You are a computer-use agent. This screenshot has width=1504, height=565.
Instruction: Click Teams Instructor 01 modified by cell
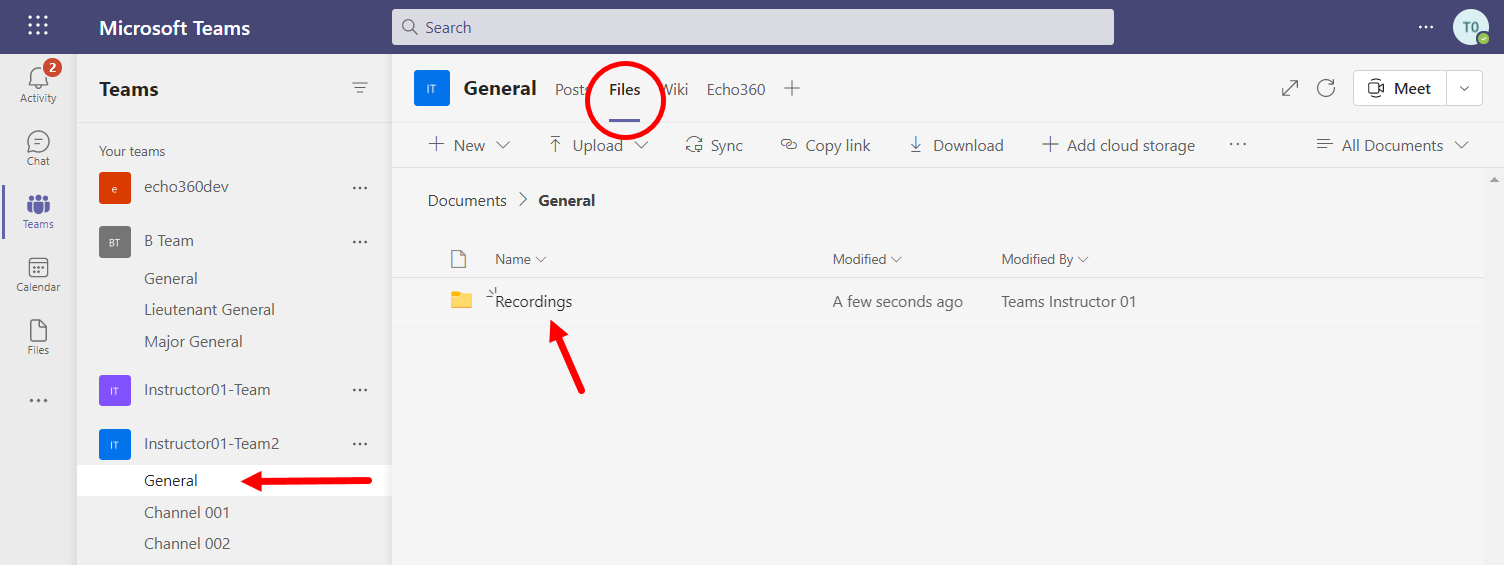pos(1068,301)
